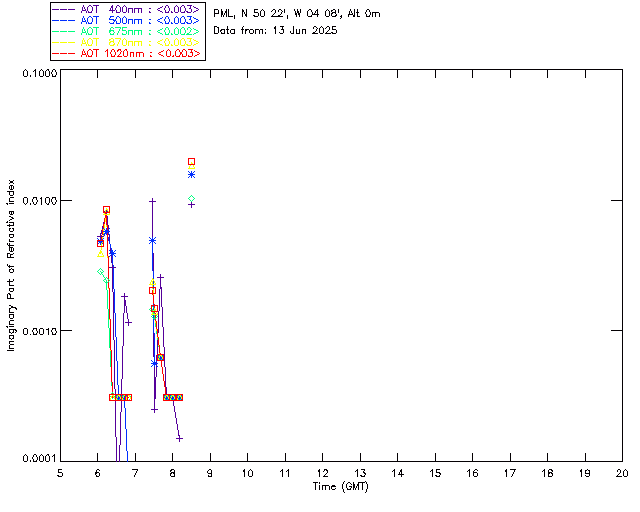The image size is (640, 512).
Task: Click the x-axis tick label 13
Action: coord(360,473)
